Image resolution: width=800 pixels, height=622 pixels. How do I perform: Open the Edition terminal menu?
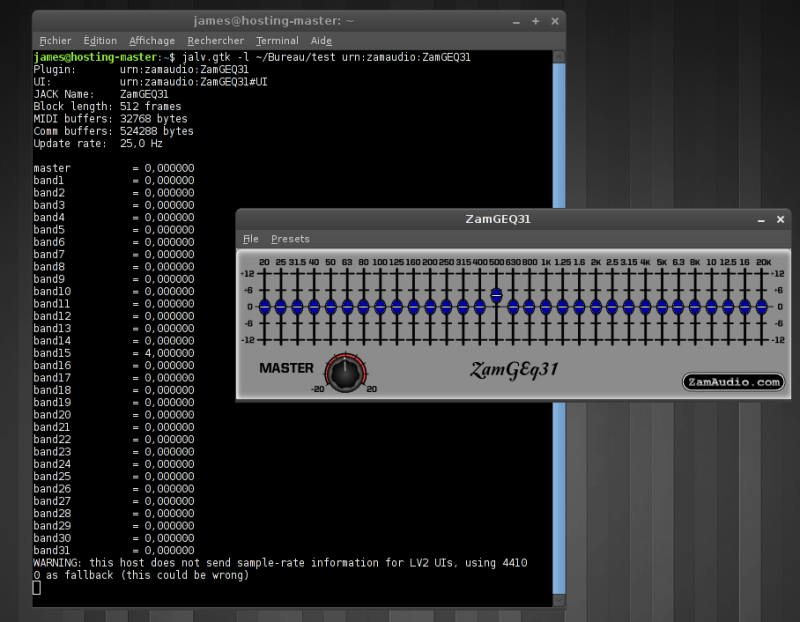tap(100, 41)
